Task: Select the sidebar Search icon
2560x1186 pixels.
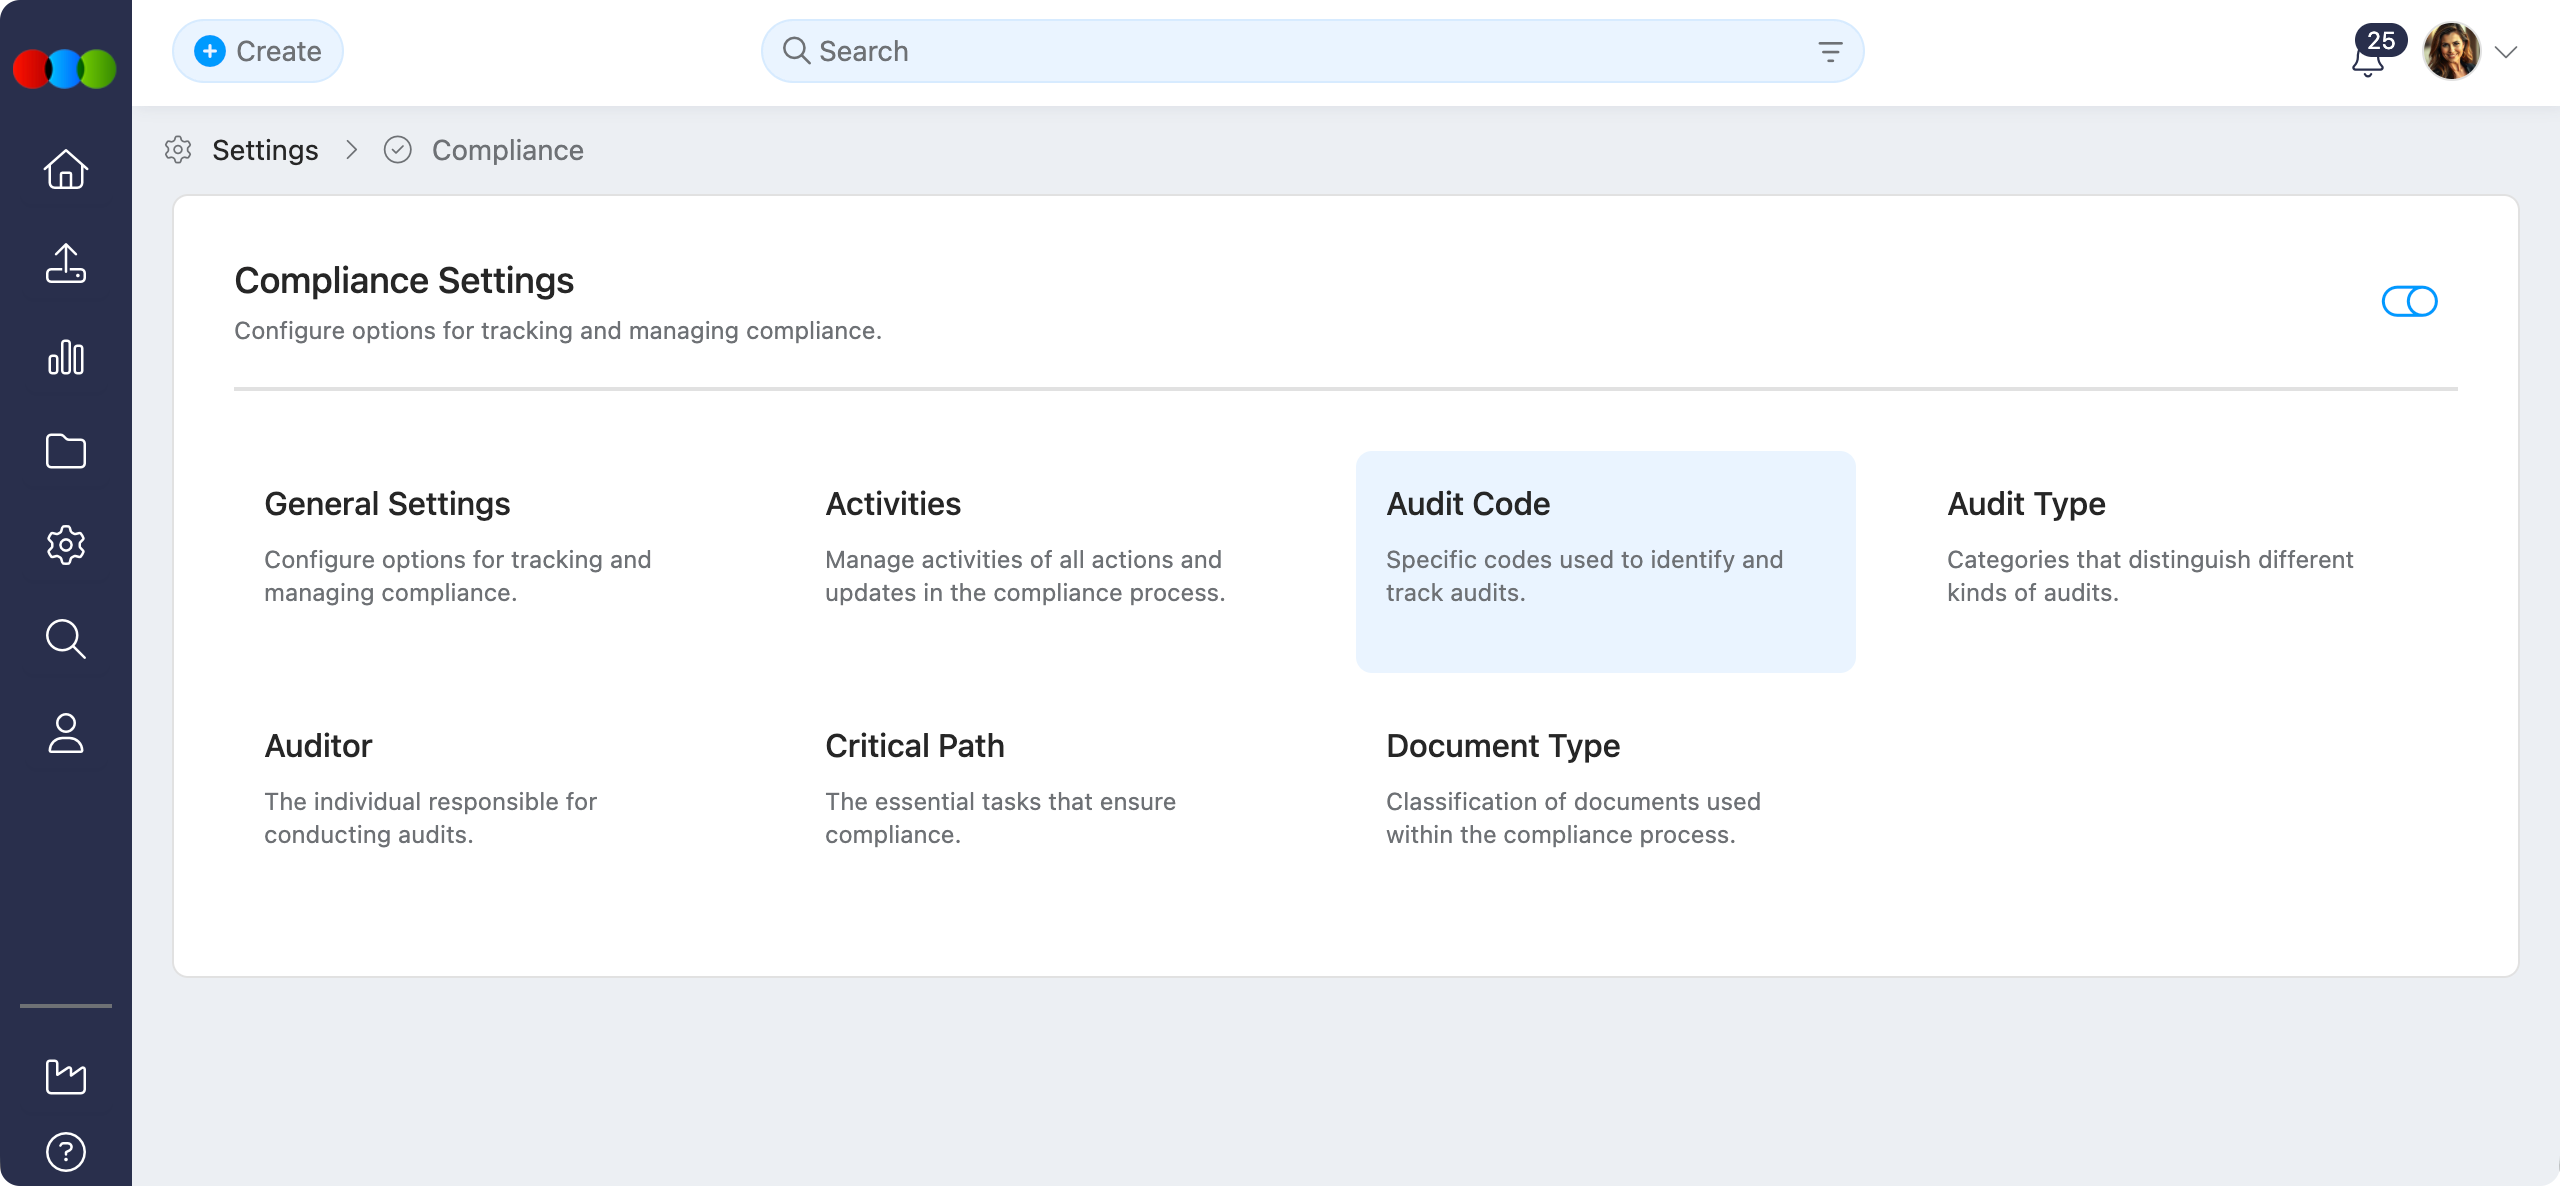Action: click(x=65, y=639)
